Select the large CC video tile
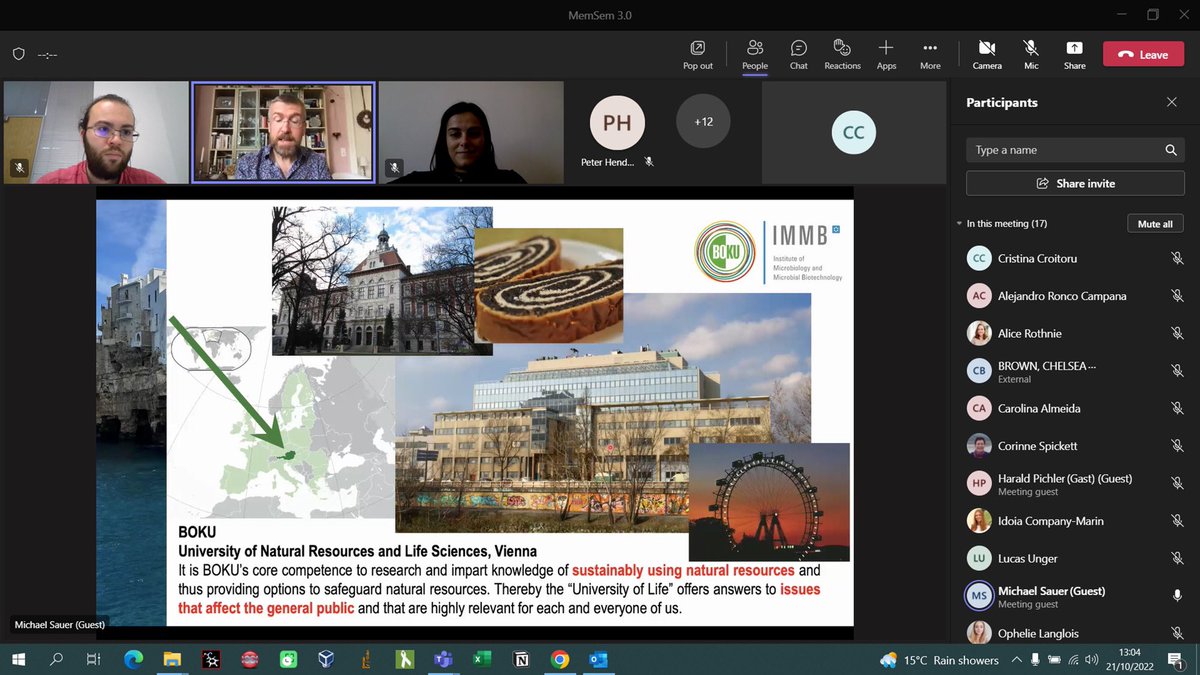Viewport: 1200px width, 675px height. [x=853, y=132]
